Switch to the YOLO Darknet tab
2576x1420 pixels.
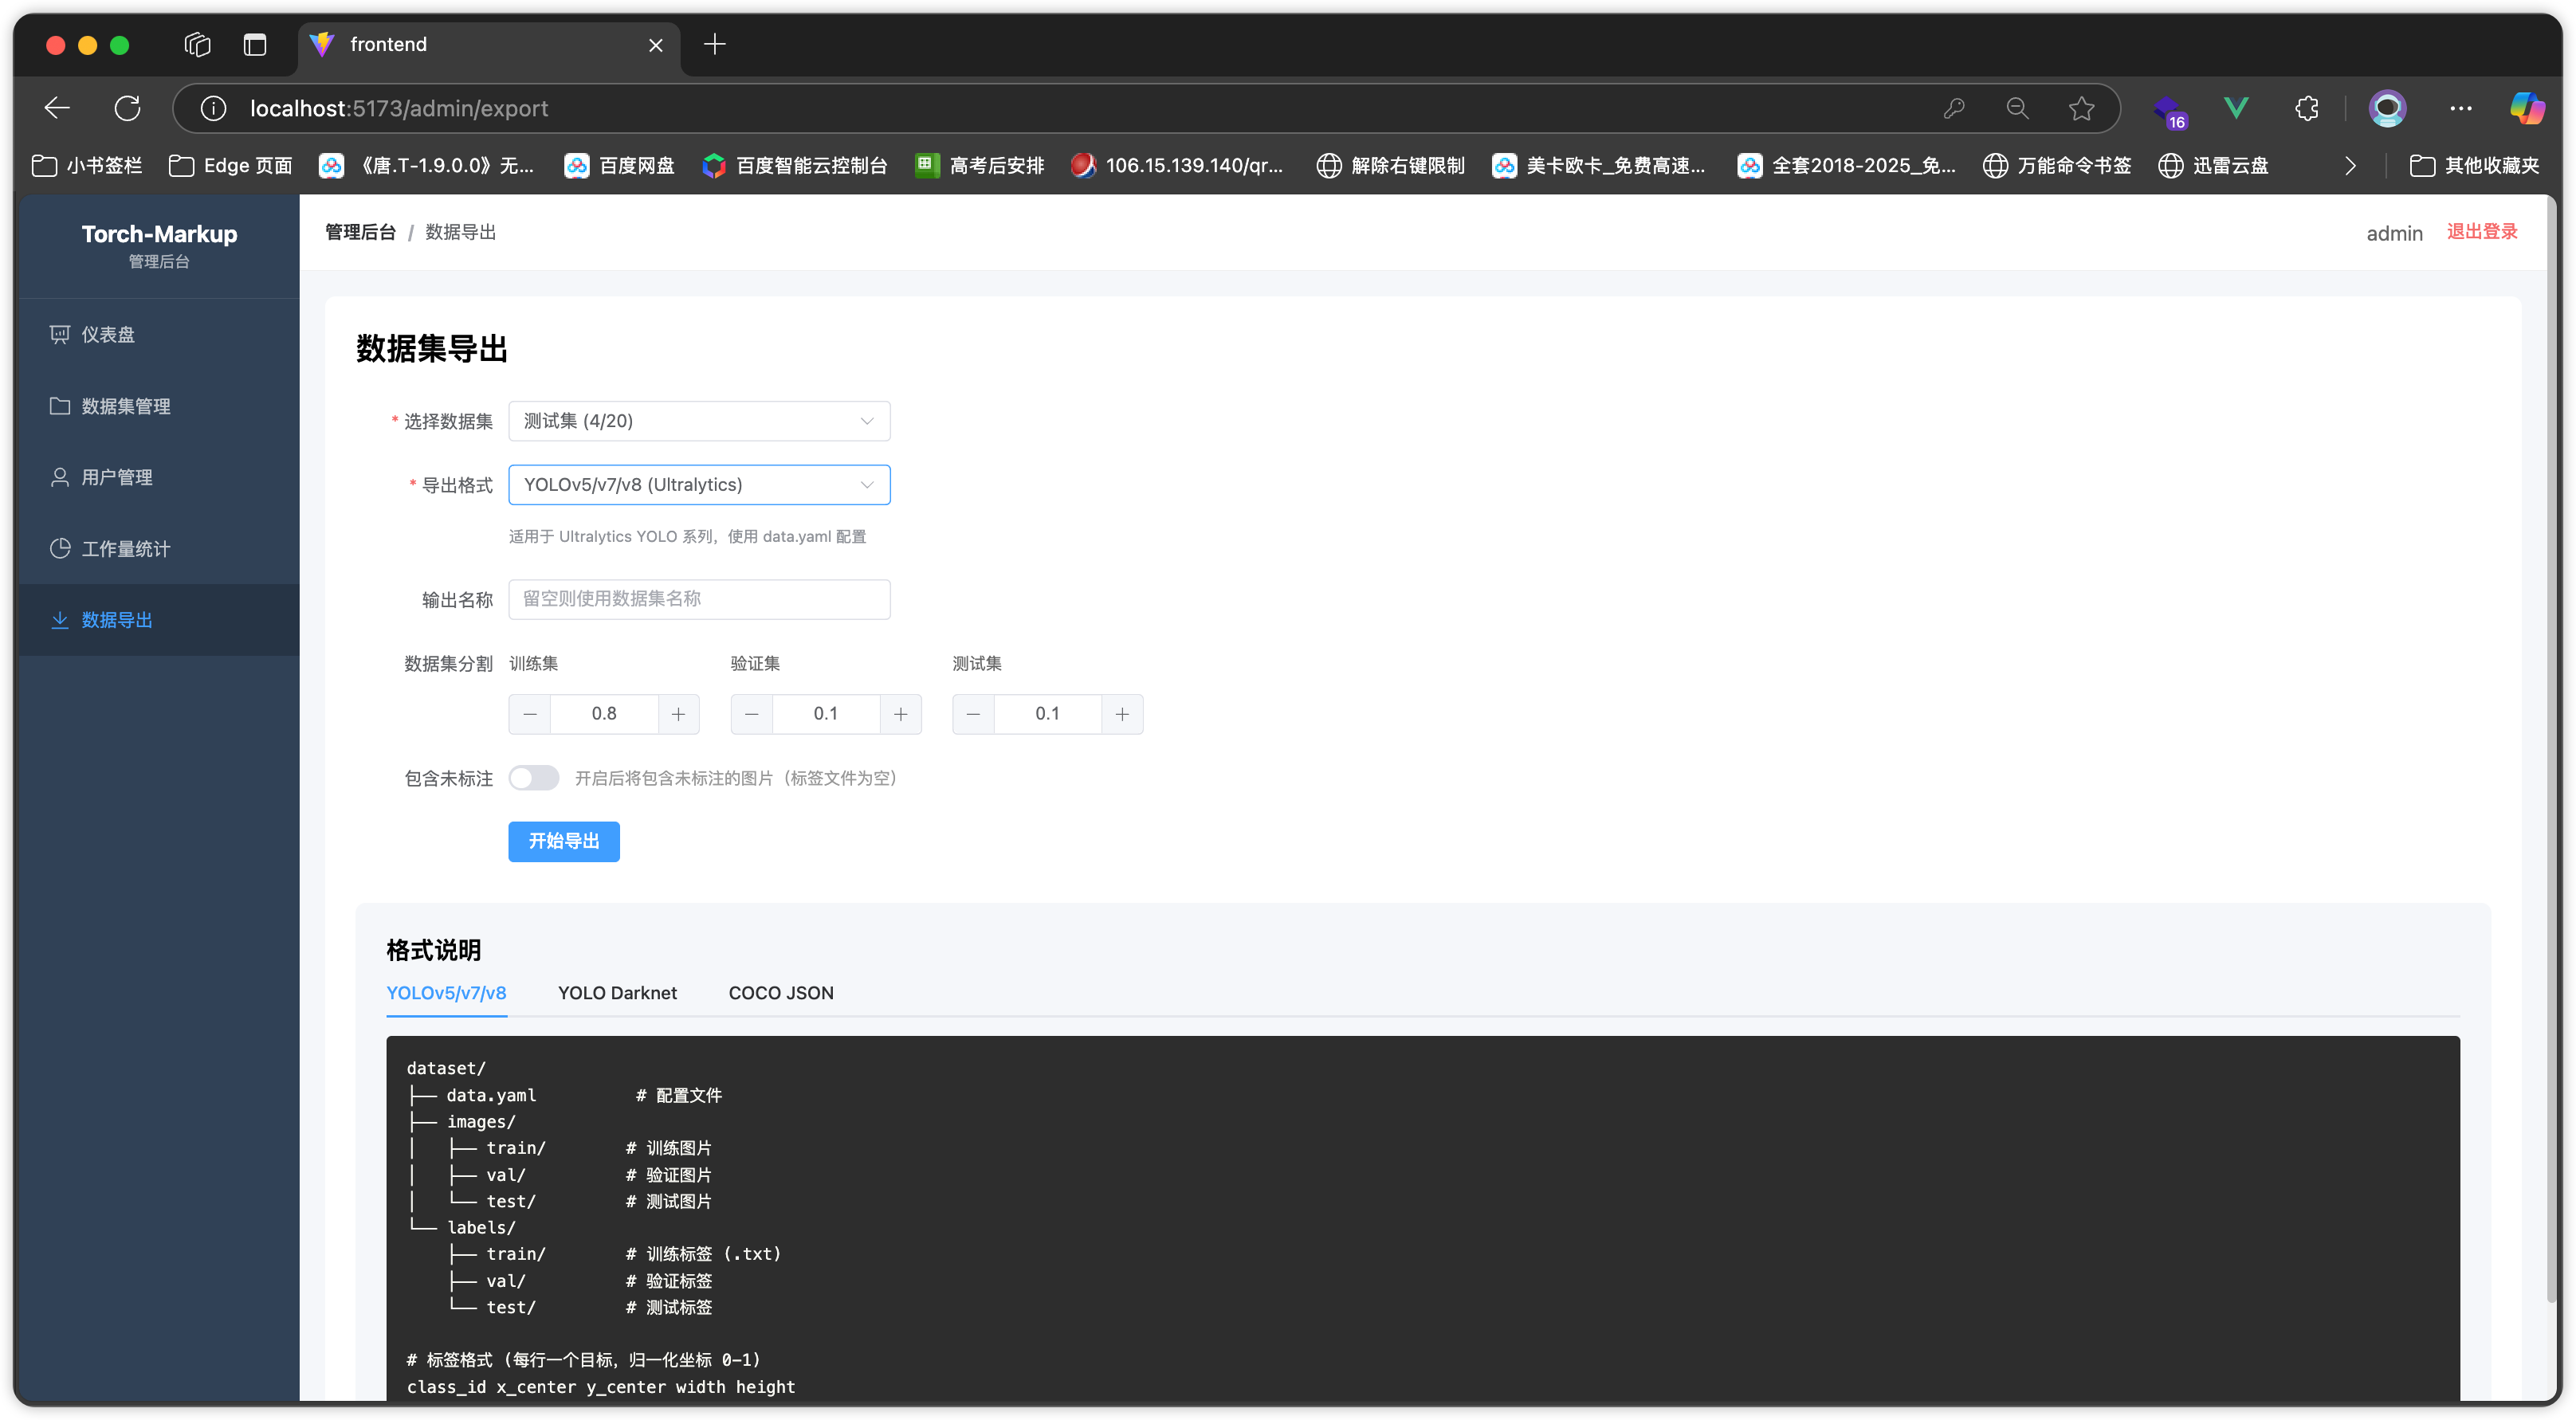(x=617, y=993)
